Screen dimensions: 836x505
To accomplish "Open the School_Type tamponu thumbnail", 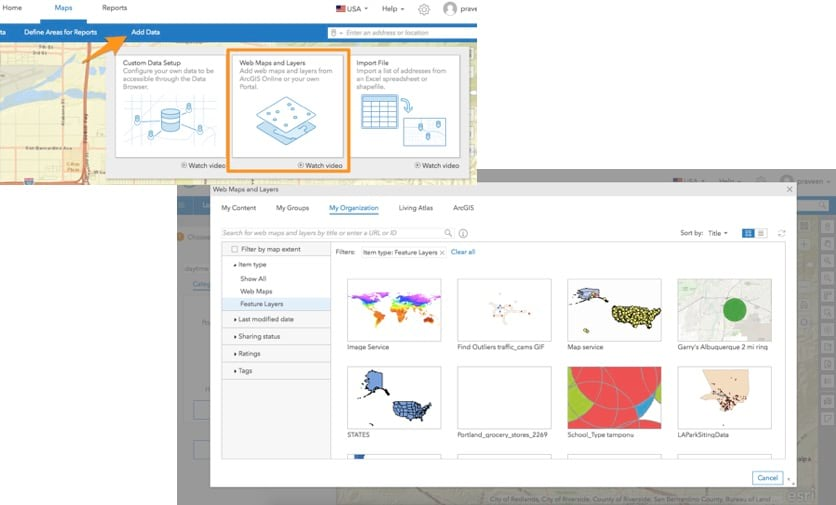I will (x=614, y=397).
